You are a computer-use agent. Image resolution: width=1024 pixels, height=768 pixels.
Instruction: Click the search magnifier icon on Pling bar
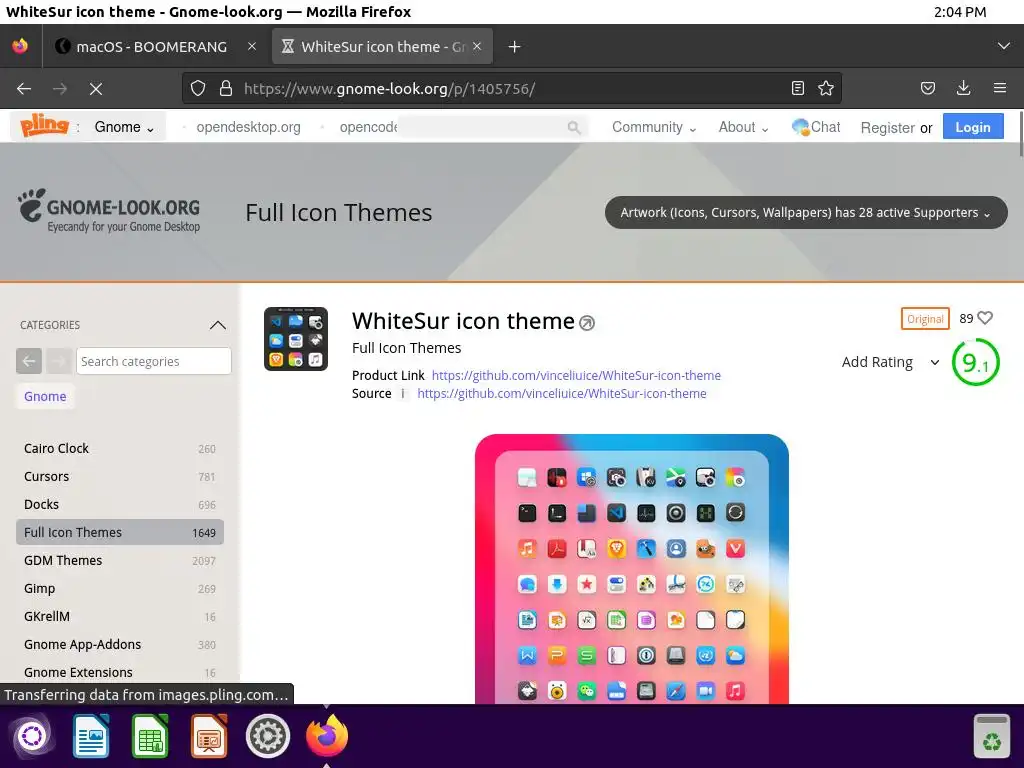pyautogui.click(x=573, y=127)
